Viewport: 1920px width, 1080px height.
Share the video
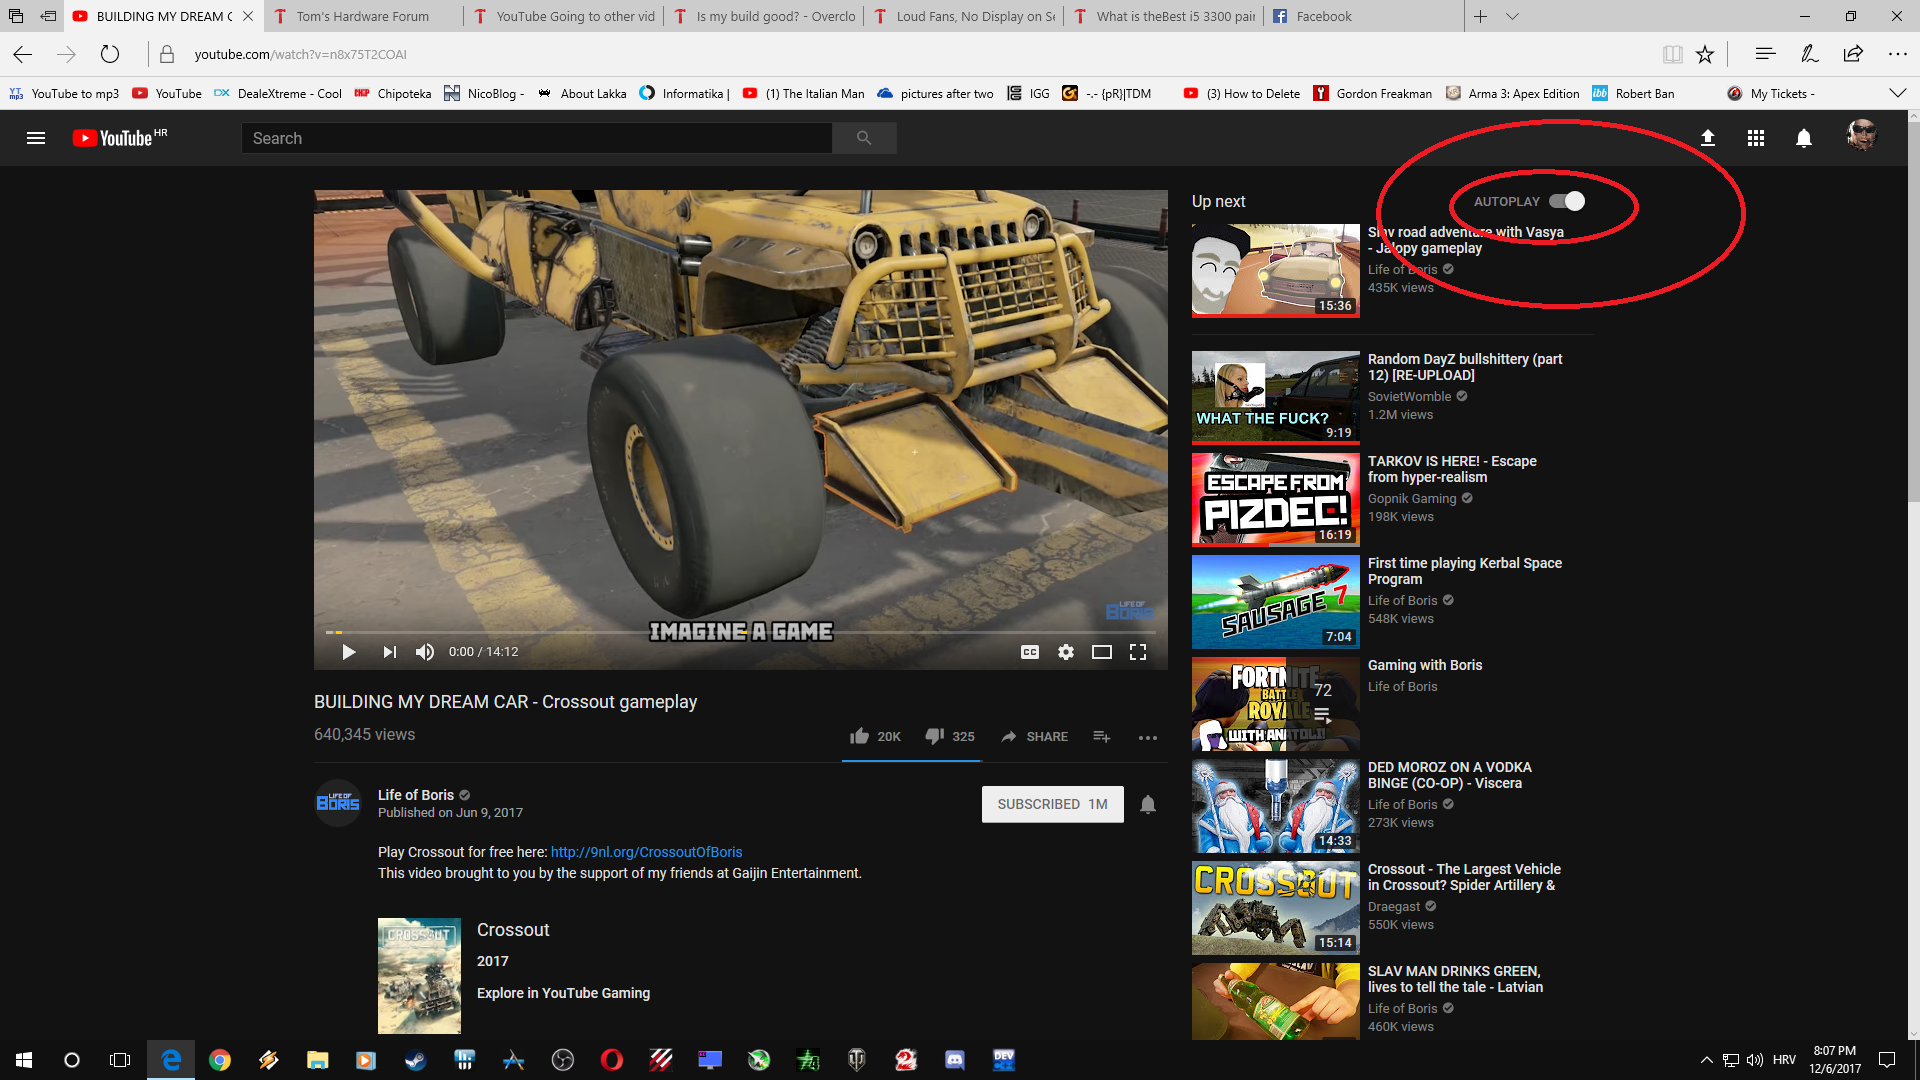1034,736
